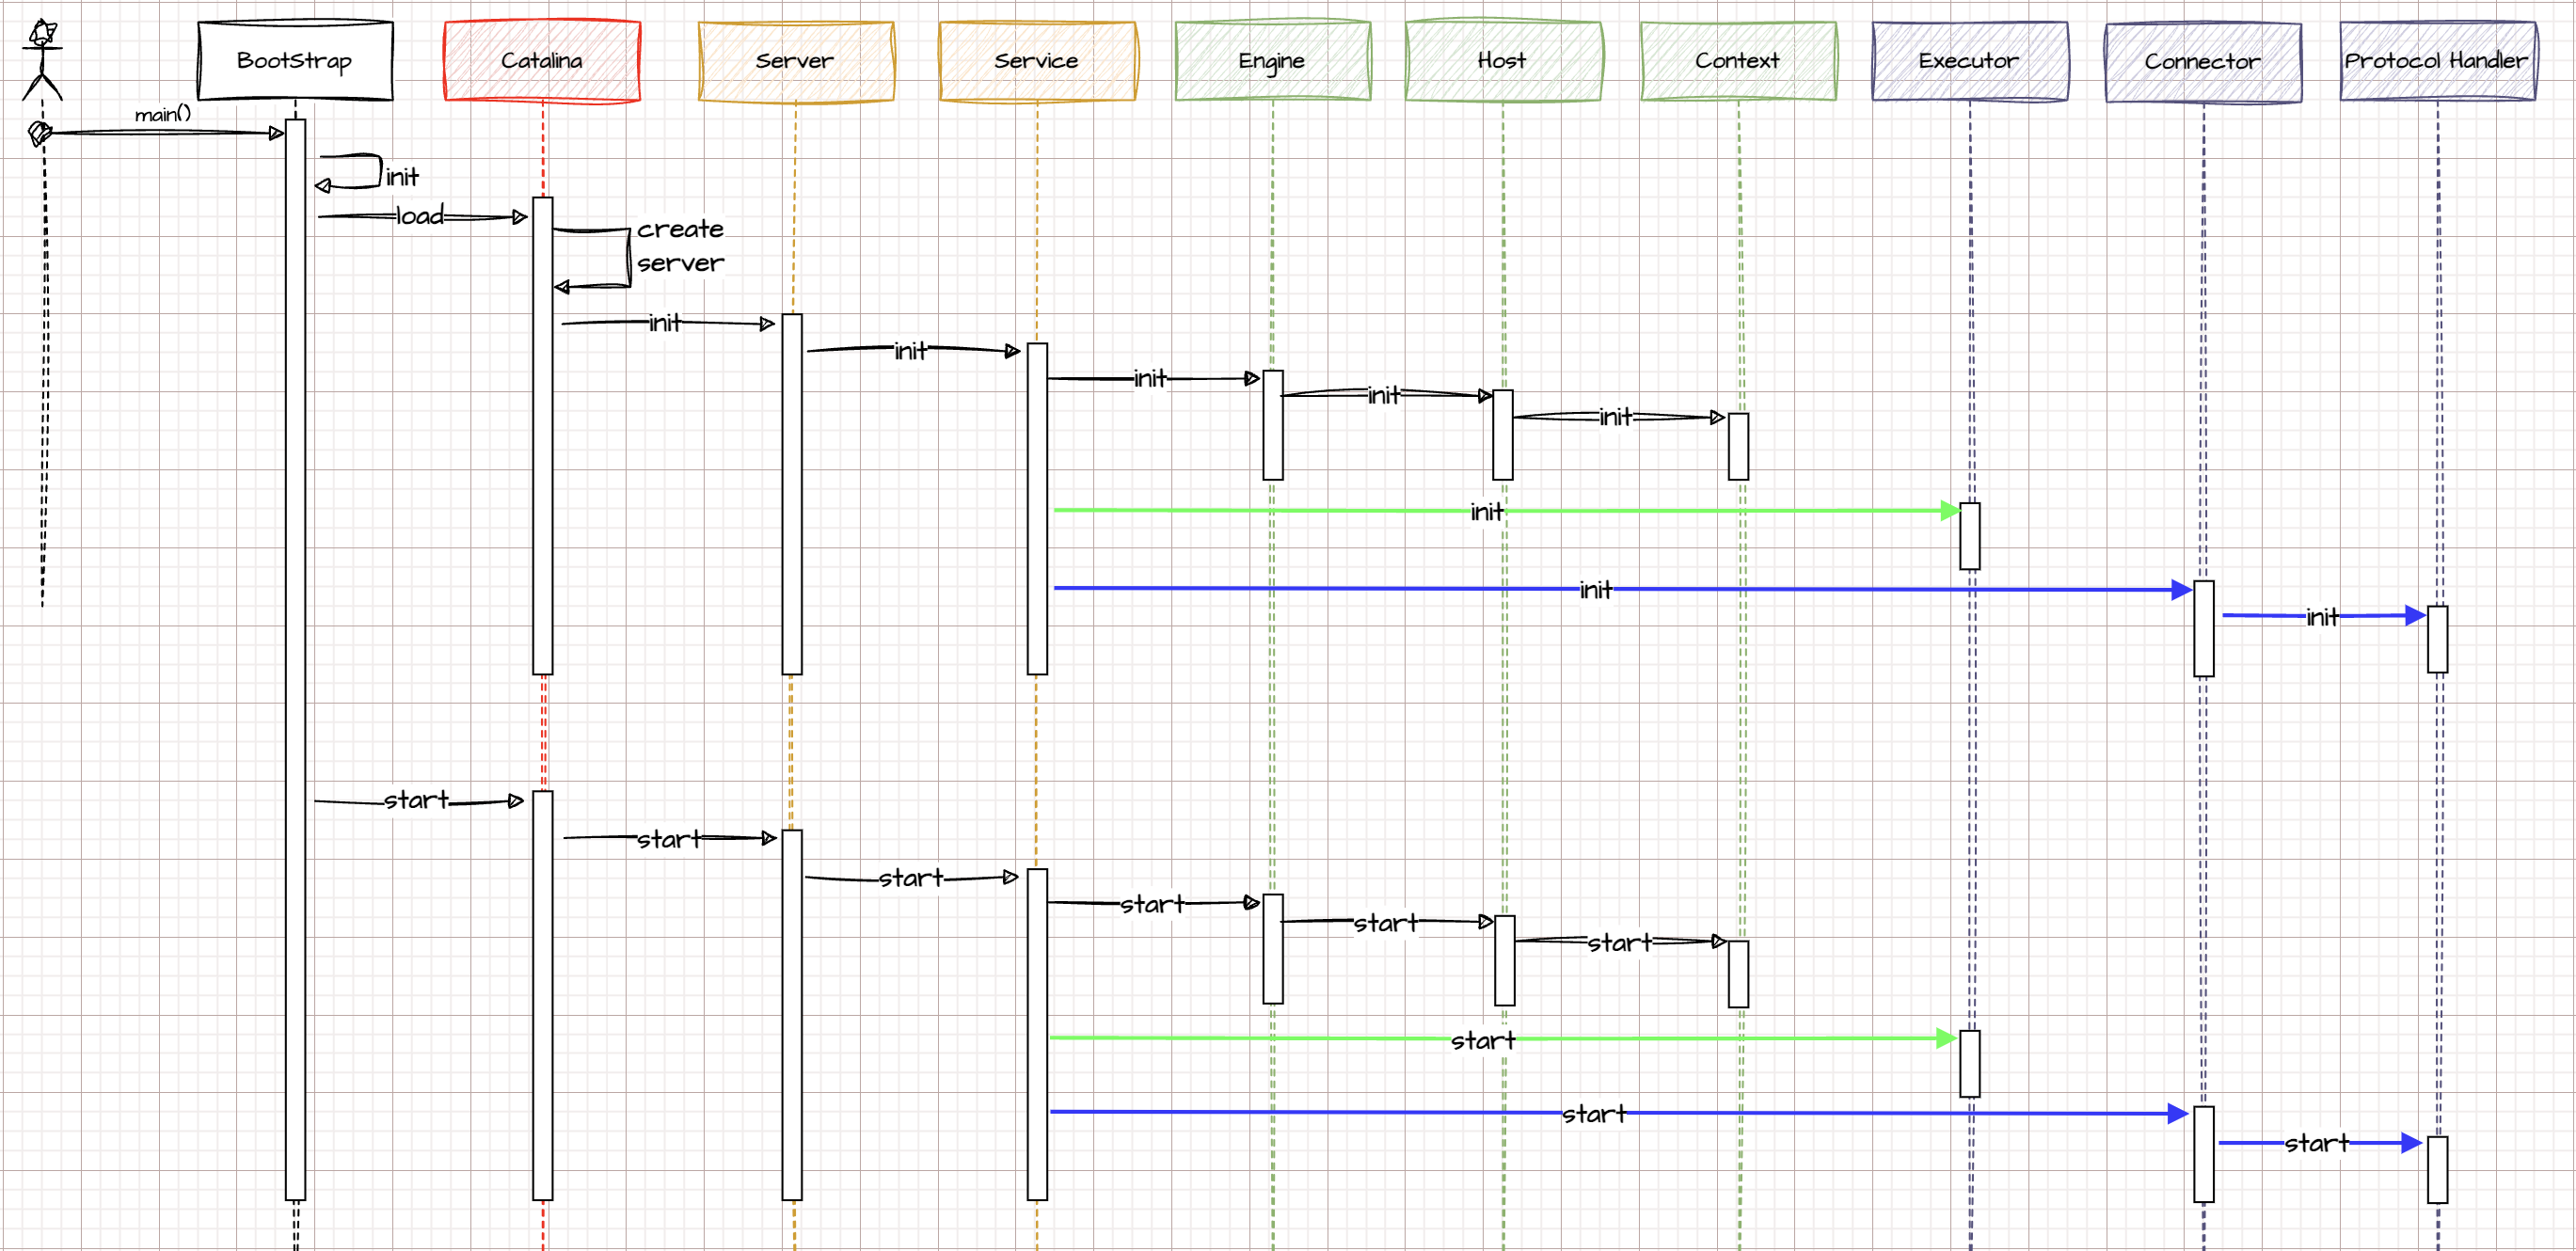This screenshot has height=1251, width=2576.
Task: Select the purple Executor box
Action: tap(1969, 61)
